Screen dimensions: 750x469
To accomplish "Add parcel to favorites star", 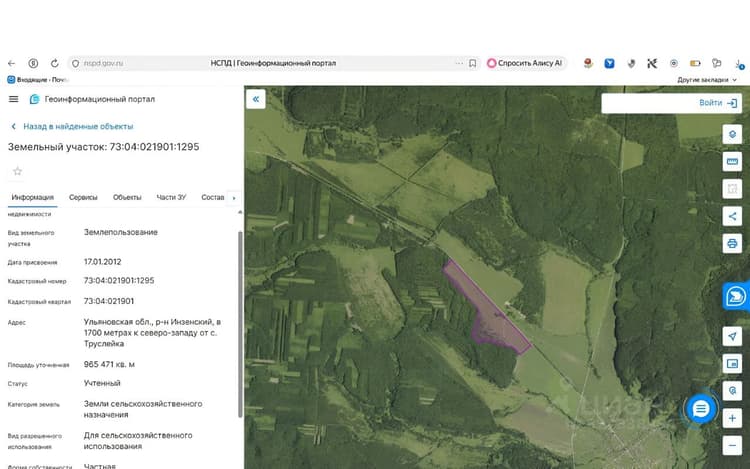I will (x=18, y=171).
